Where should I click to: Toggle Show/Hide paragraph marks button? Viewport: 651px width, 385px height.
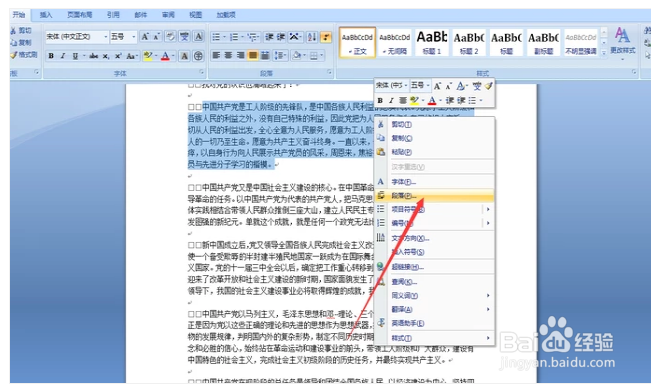pos(326,37)
